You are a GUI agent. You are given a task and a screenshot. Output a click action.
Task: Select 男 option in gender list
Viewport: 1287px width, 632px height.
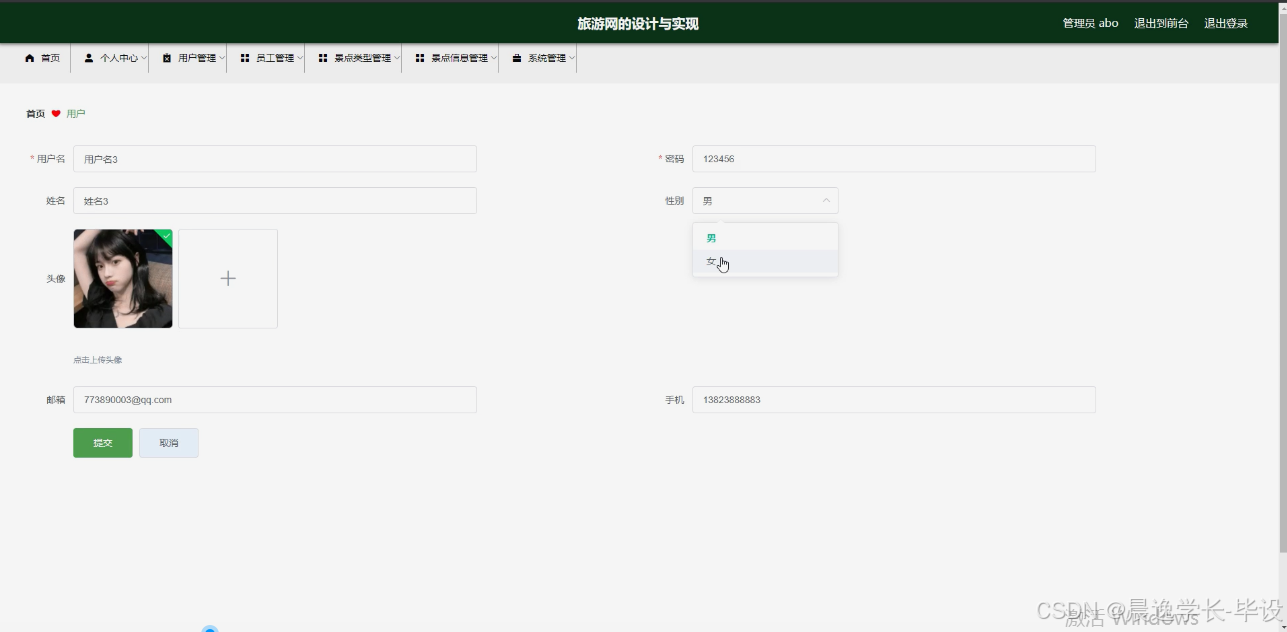pos(710,237)
